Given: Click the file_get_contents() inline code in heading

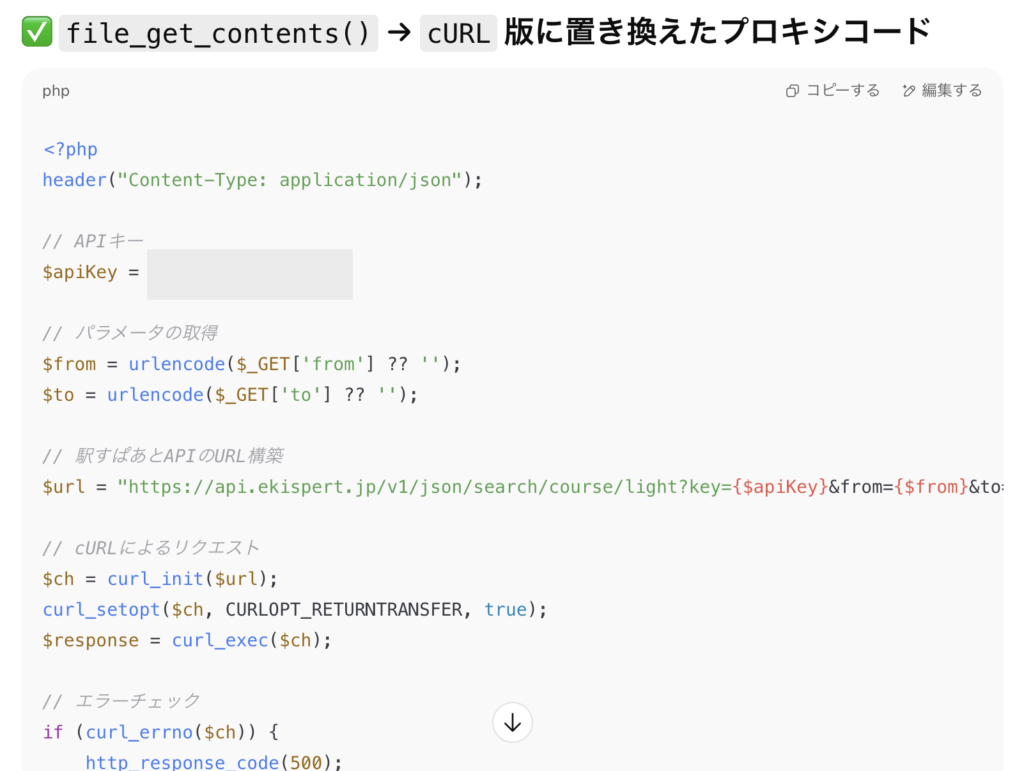Looking at the screenshot, I should click(x=218, y=33).
